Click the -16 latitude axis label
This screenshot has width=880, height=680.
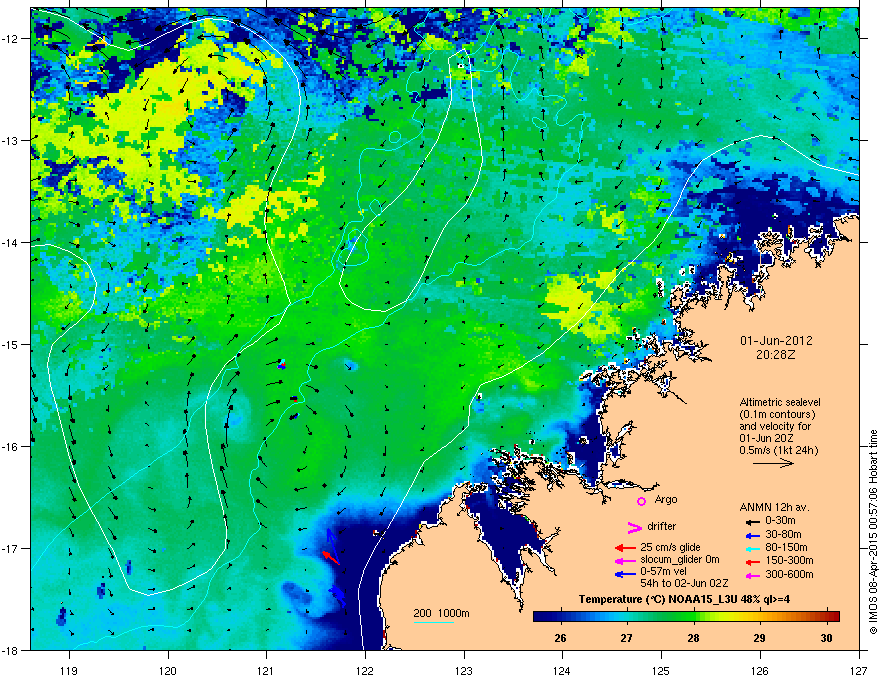click(x=11, y=447)
